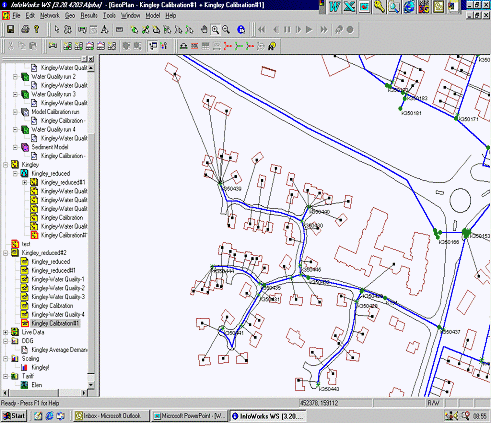Screen dimensions: 491x423
Task: Expand the Live Data node
Action: tap(5, 332)
